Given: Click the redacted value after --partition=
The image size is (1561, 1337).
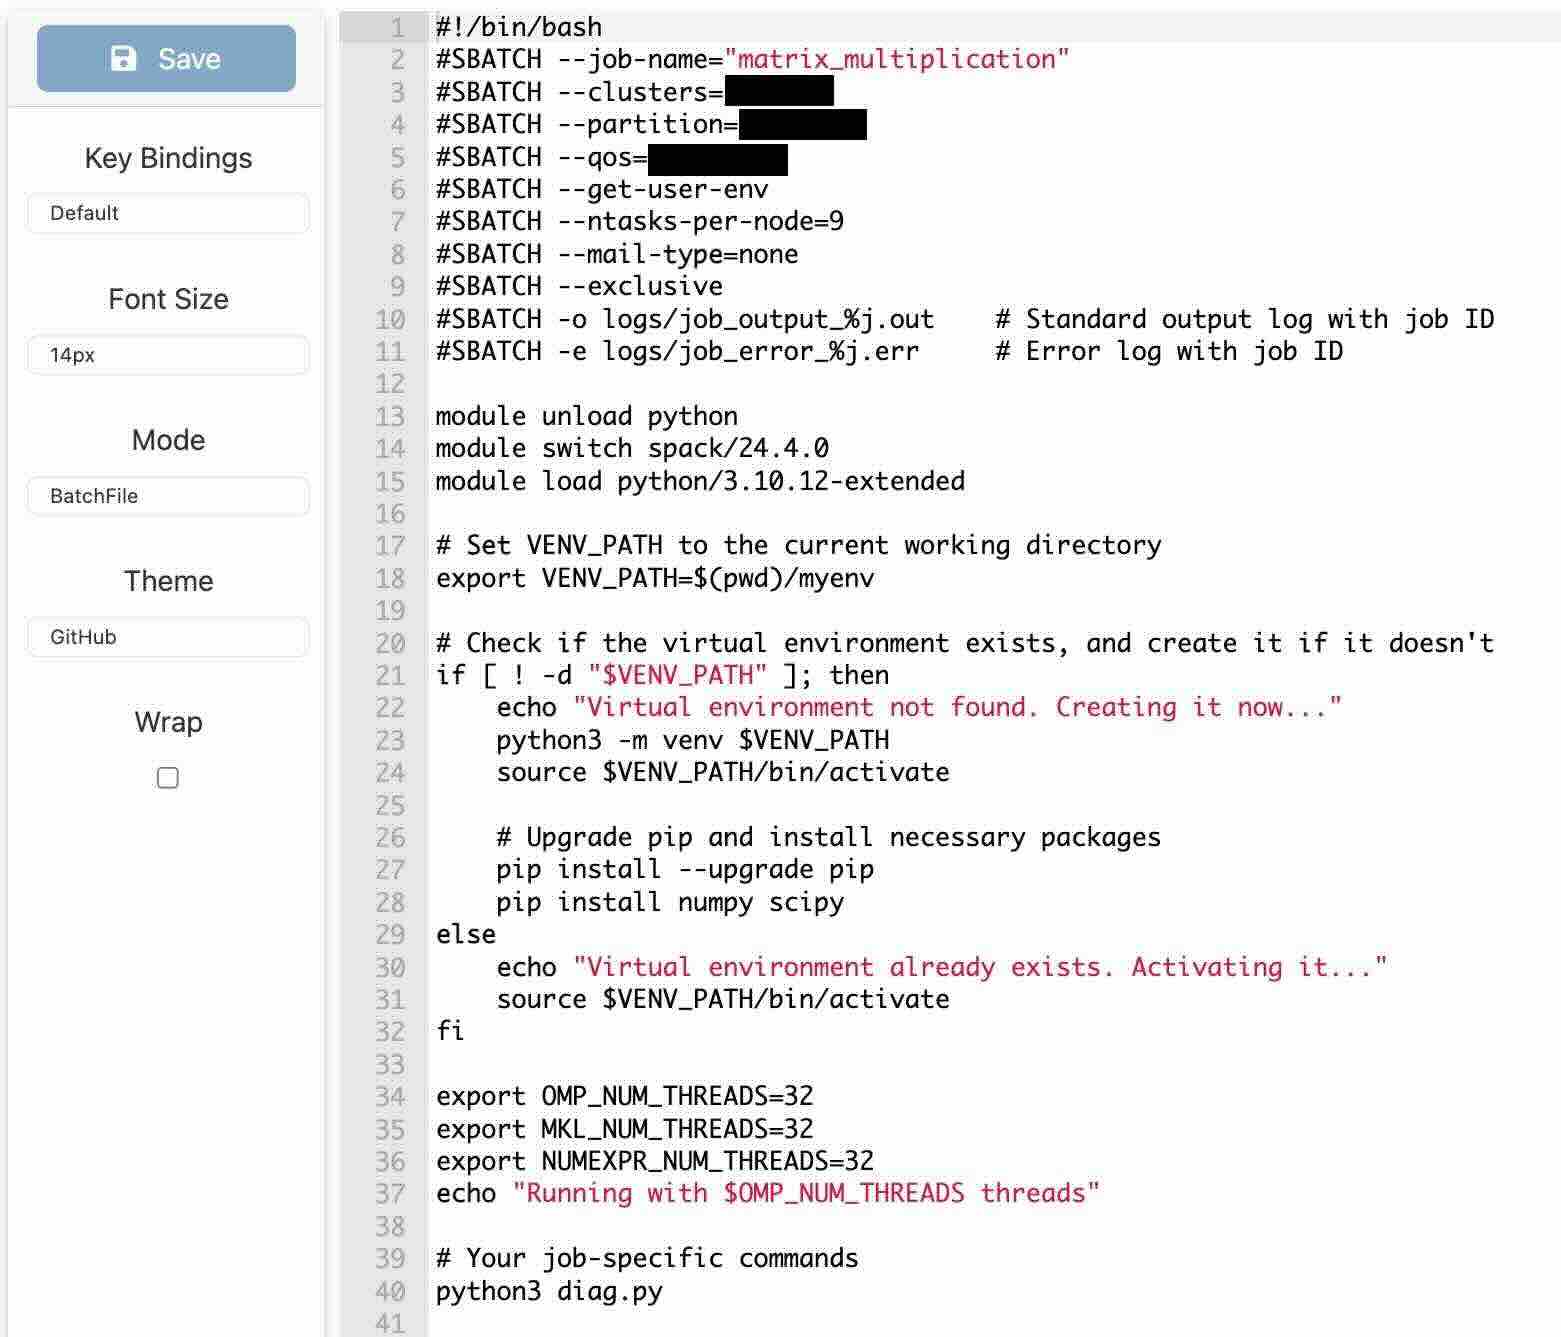Looking at the screenshot, I should (x=802, y=125).
